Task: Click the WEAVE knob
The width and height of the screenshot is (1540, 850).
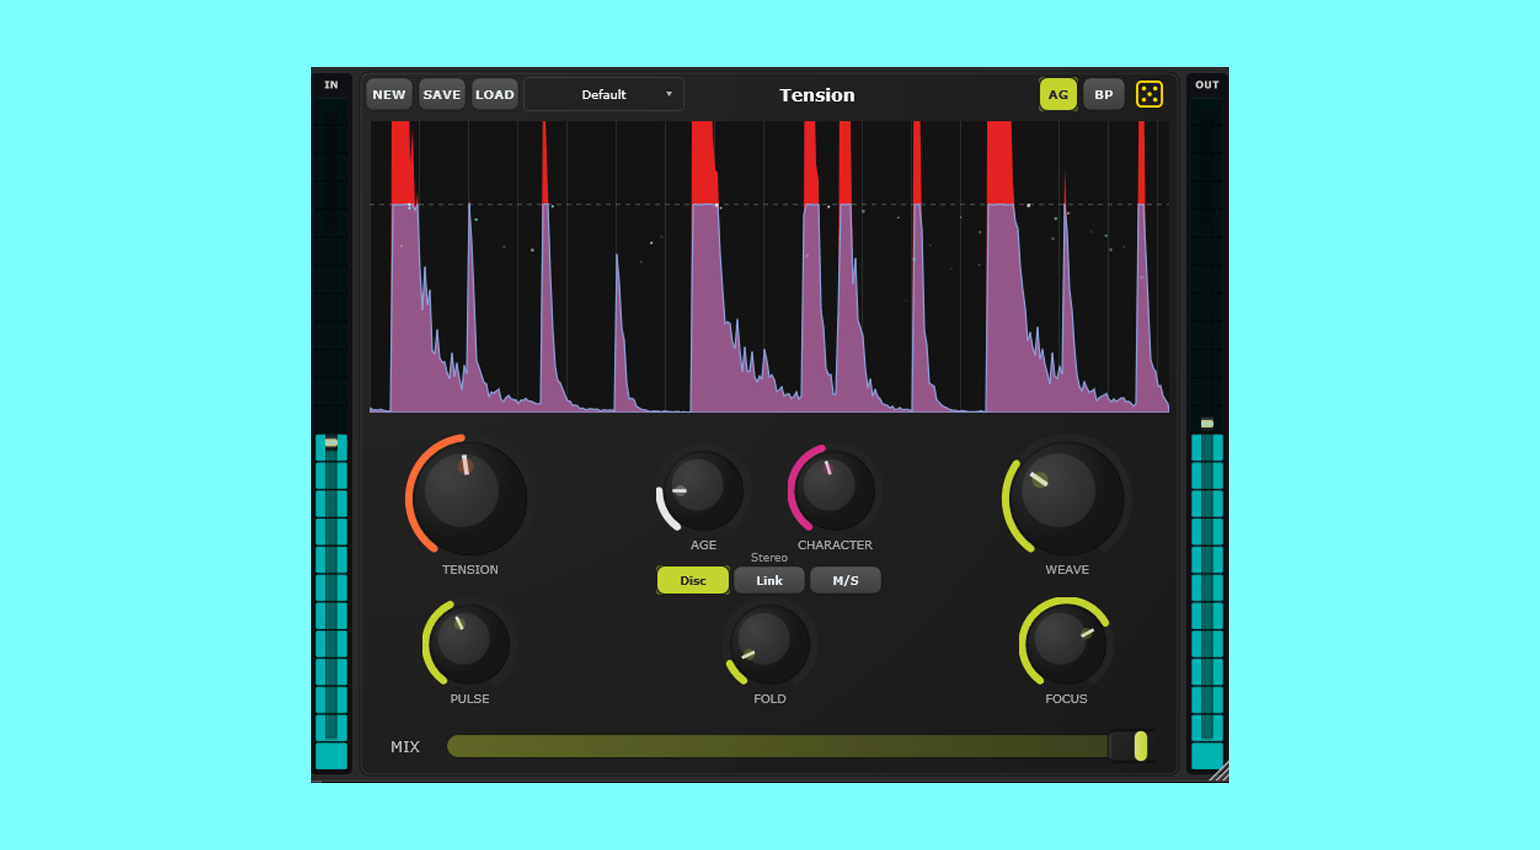Action: pyautogui.click(x=1063, y=496)
